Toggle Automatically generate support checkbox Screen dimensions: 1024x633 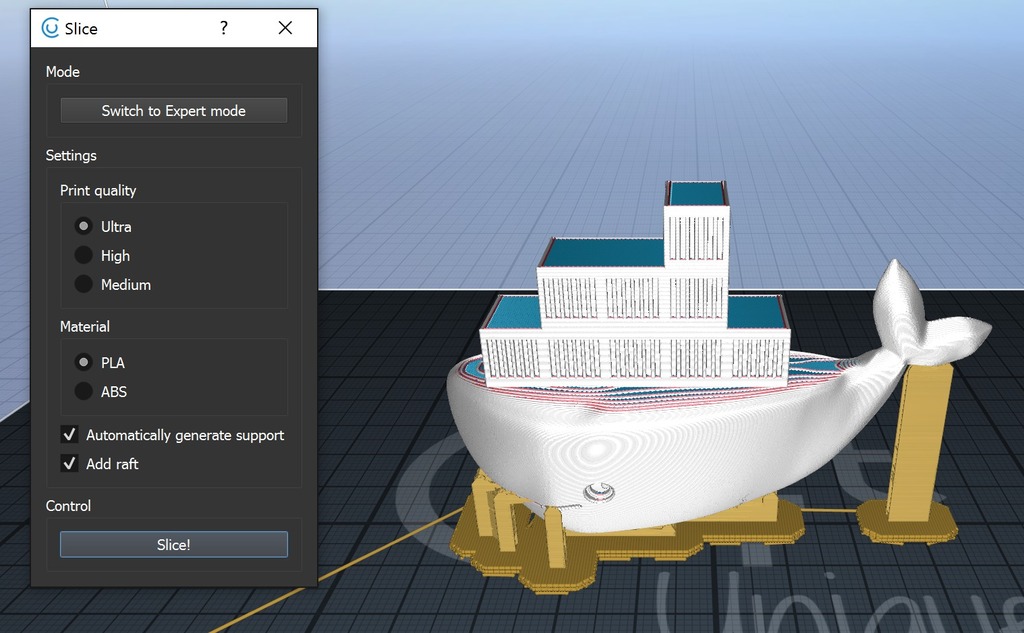pos(69,434)
